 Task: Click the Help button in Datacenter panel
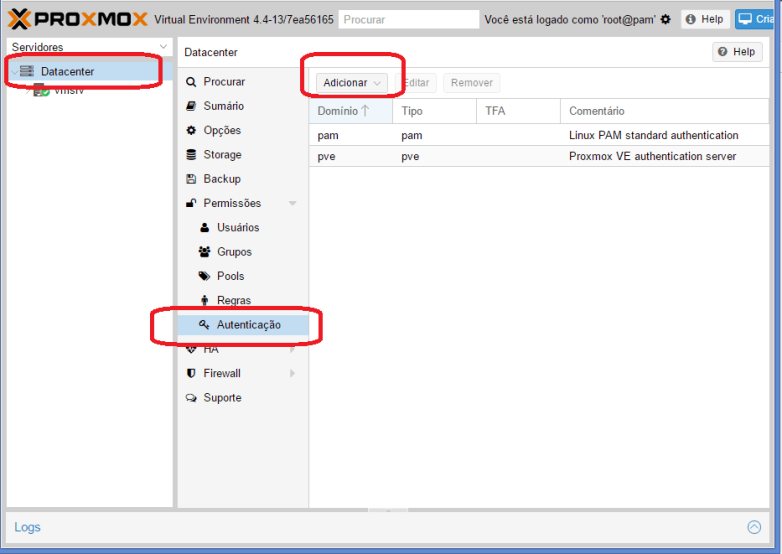coord(737,52)
